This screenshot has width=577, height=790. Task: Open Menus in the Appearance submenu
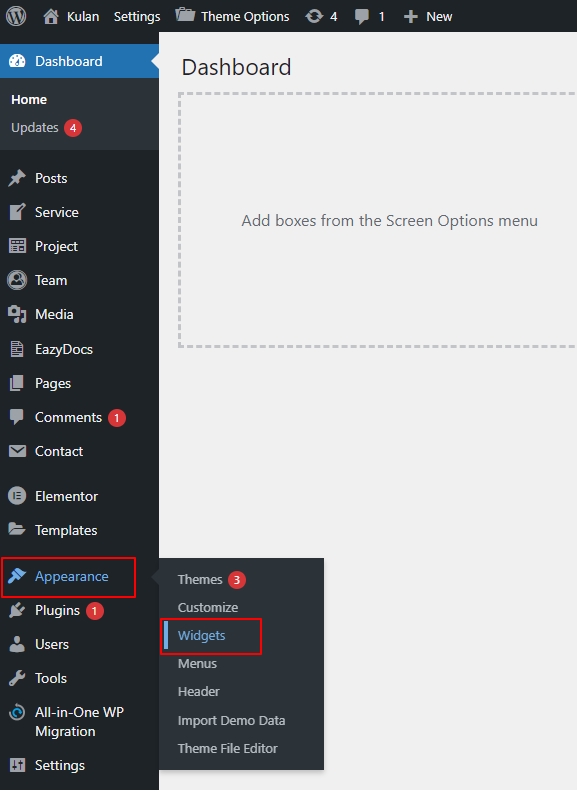pos(197,664)
